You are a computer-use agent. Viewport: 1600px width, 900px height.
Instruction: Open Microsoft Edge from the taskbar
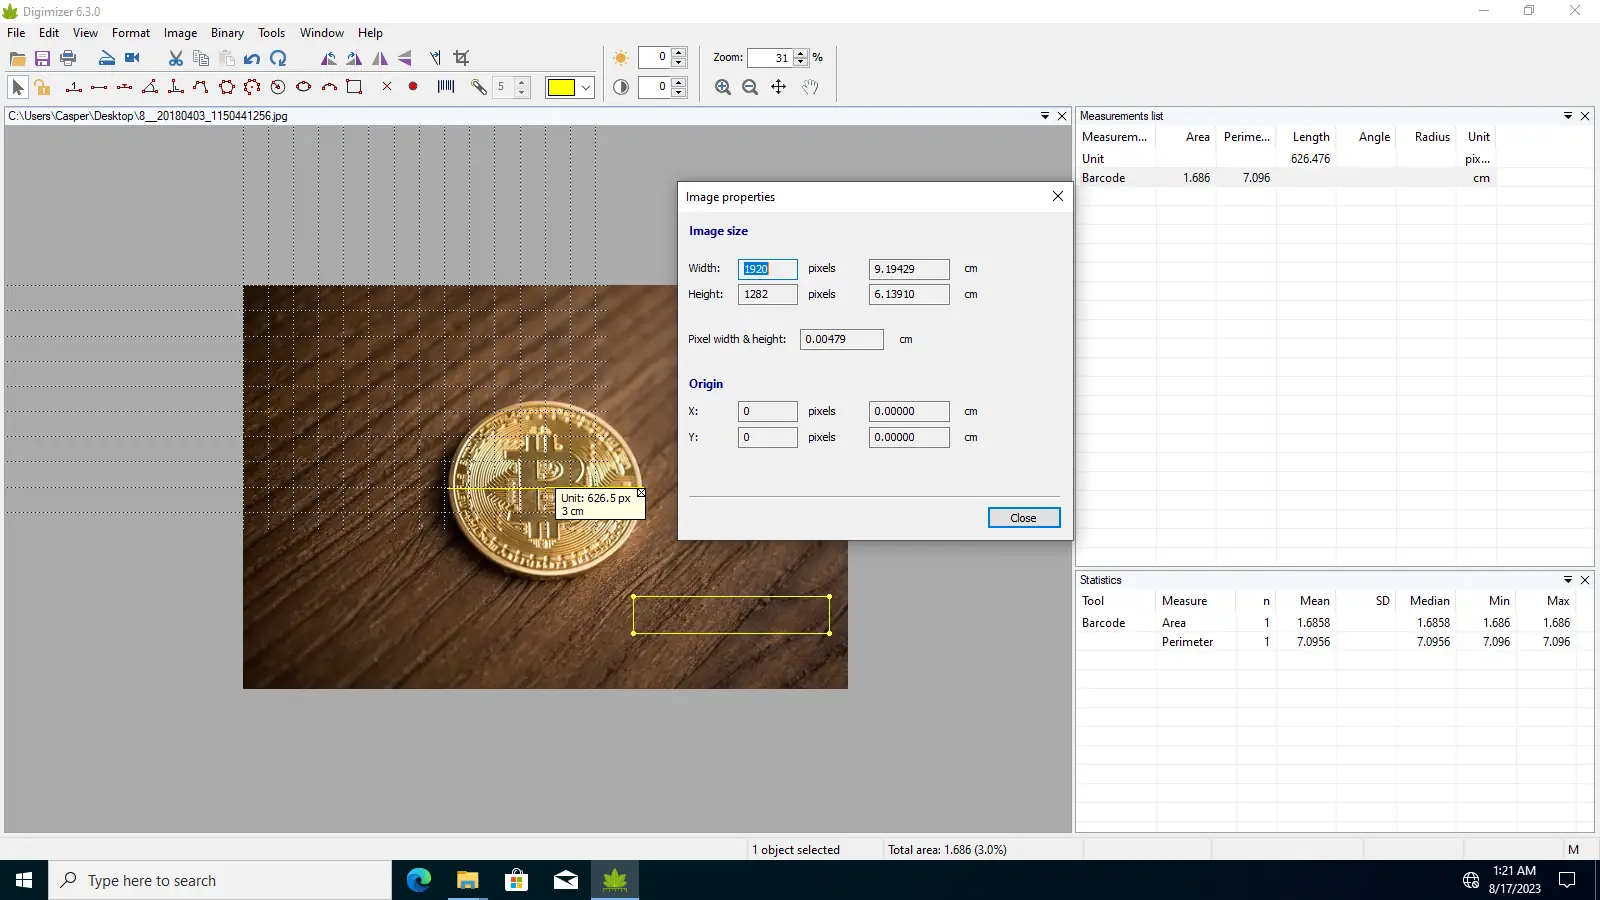(x=419, y=880)
